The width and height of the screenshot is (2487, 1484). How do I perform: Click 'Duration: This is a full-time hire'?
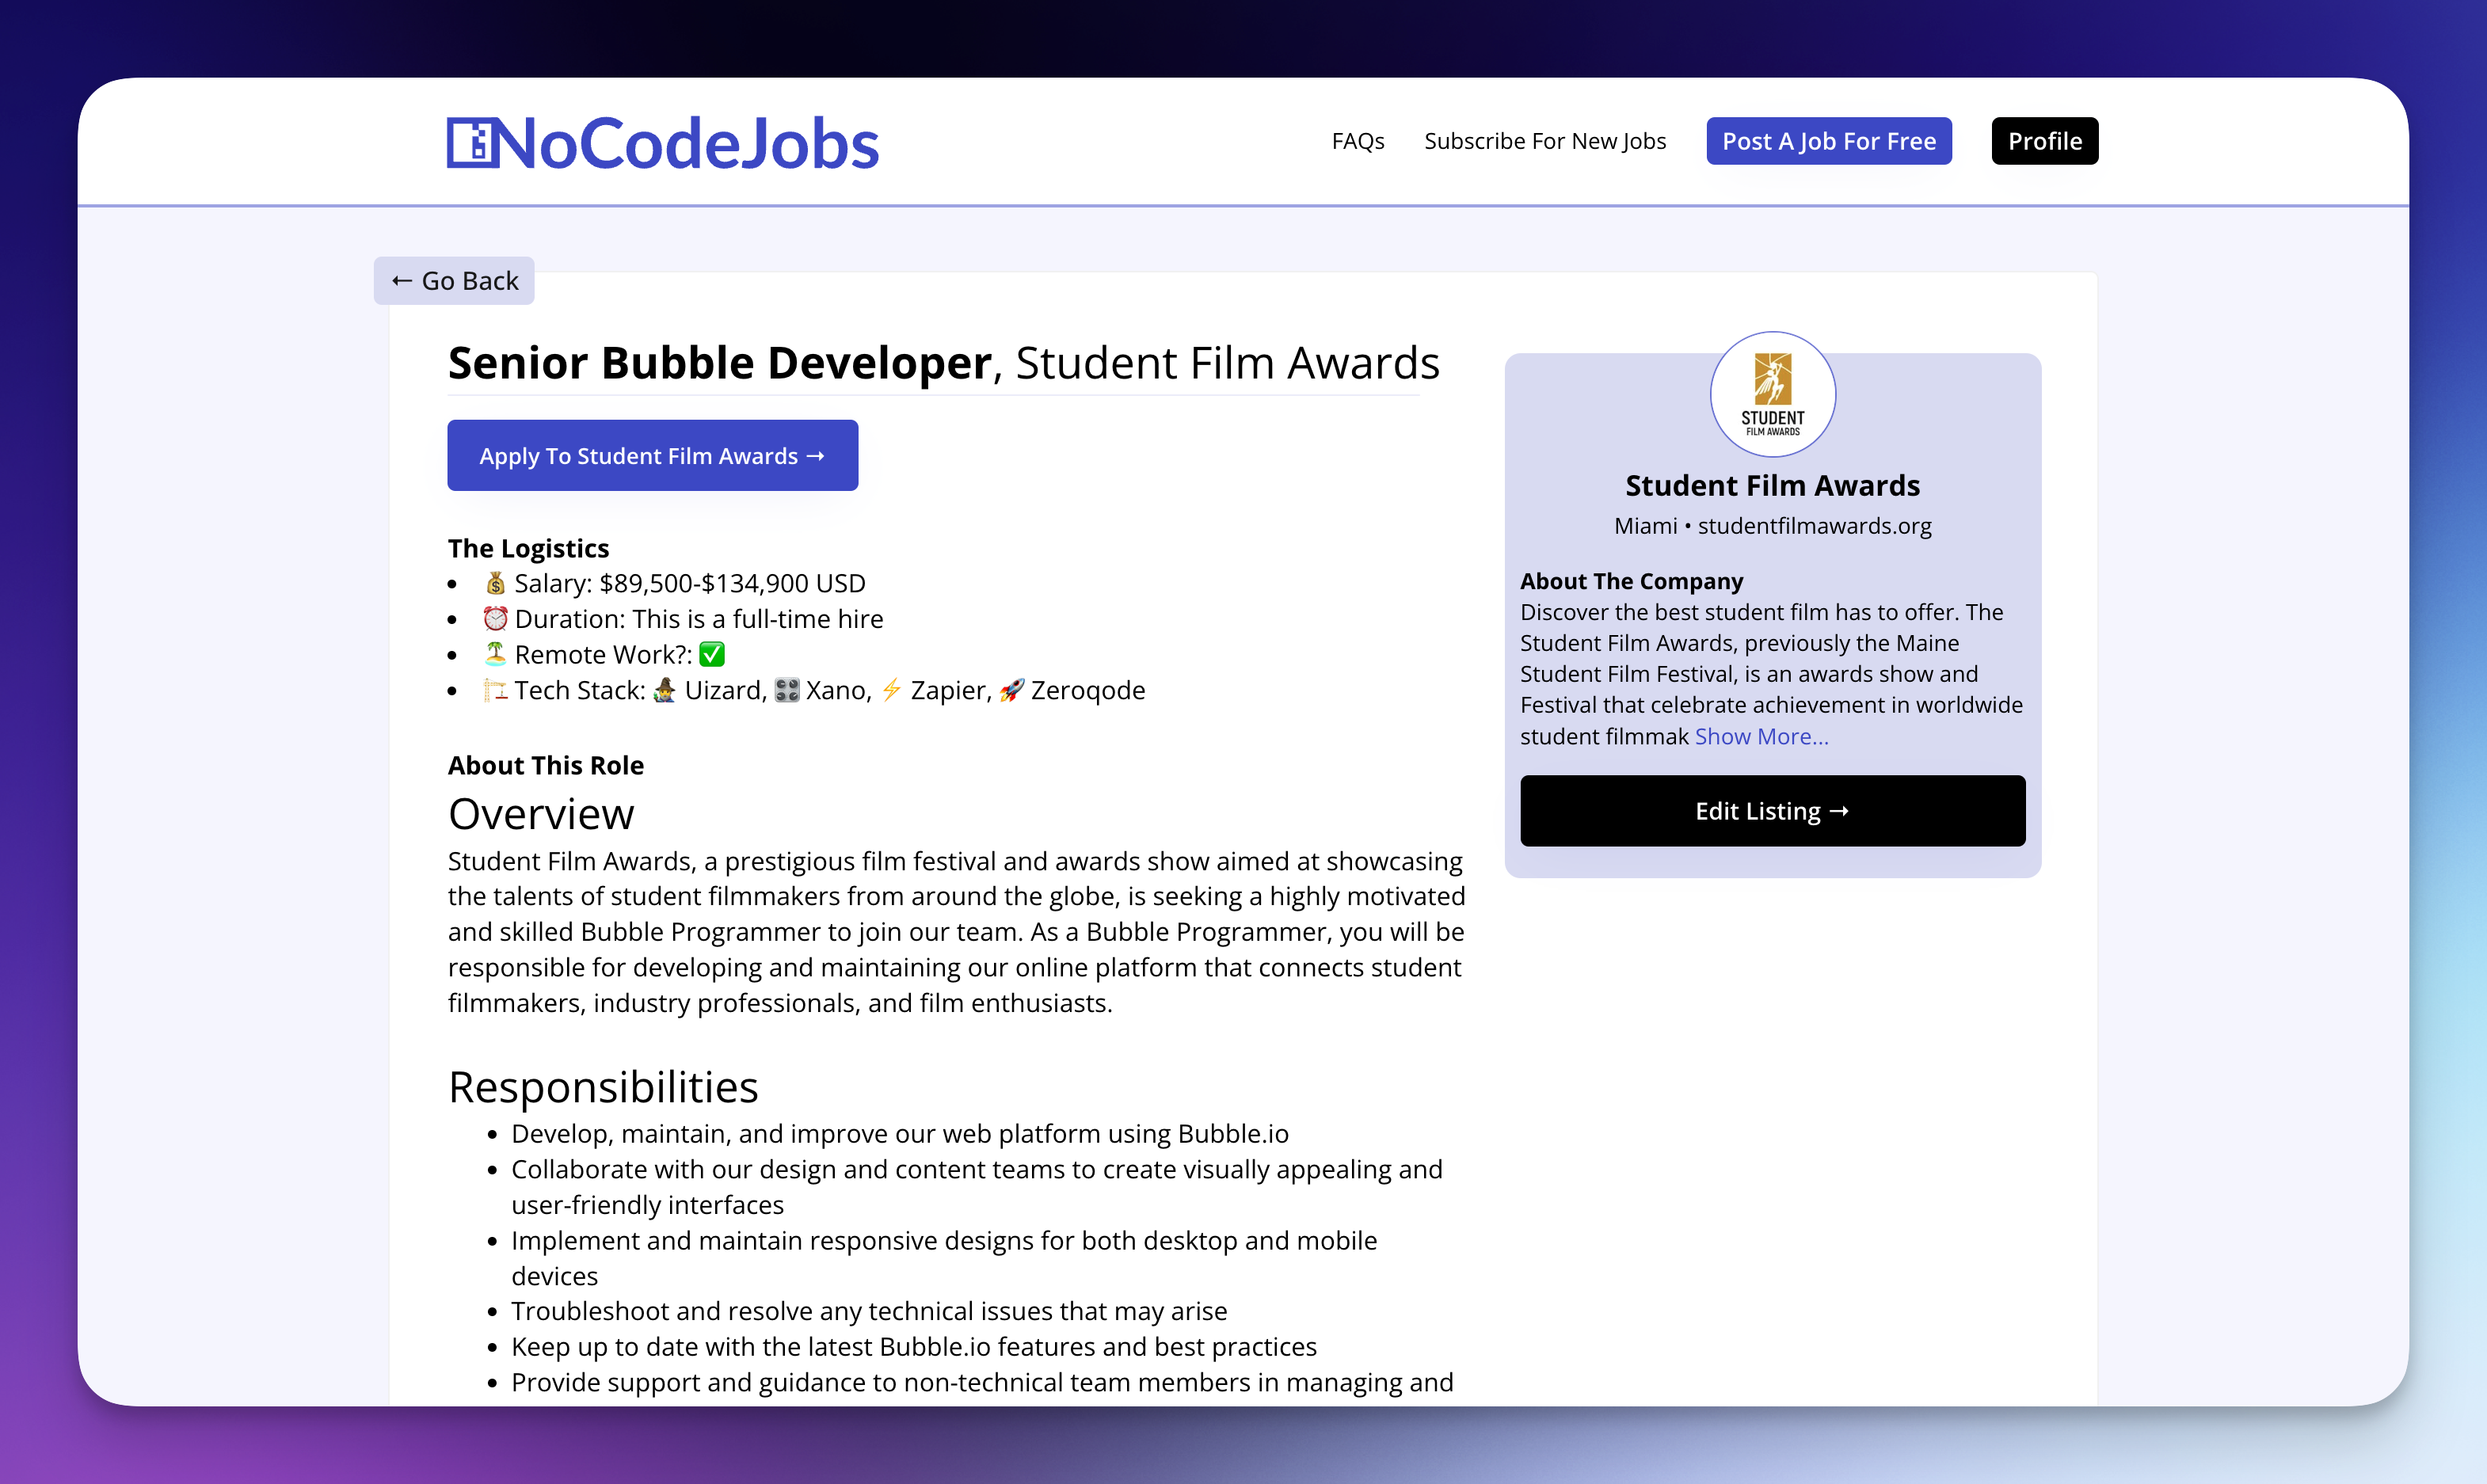coord(698,619)
